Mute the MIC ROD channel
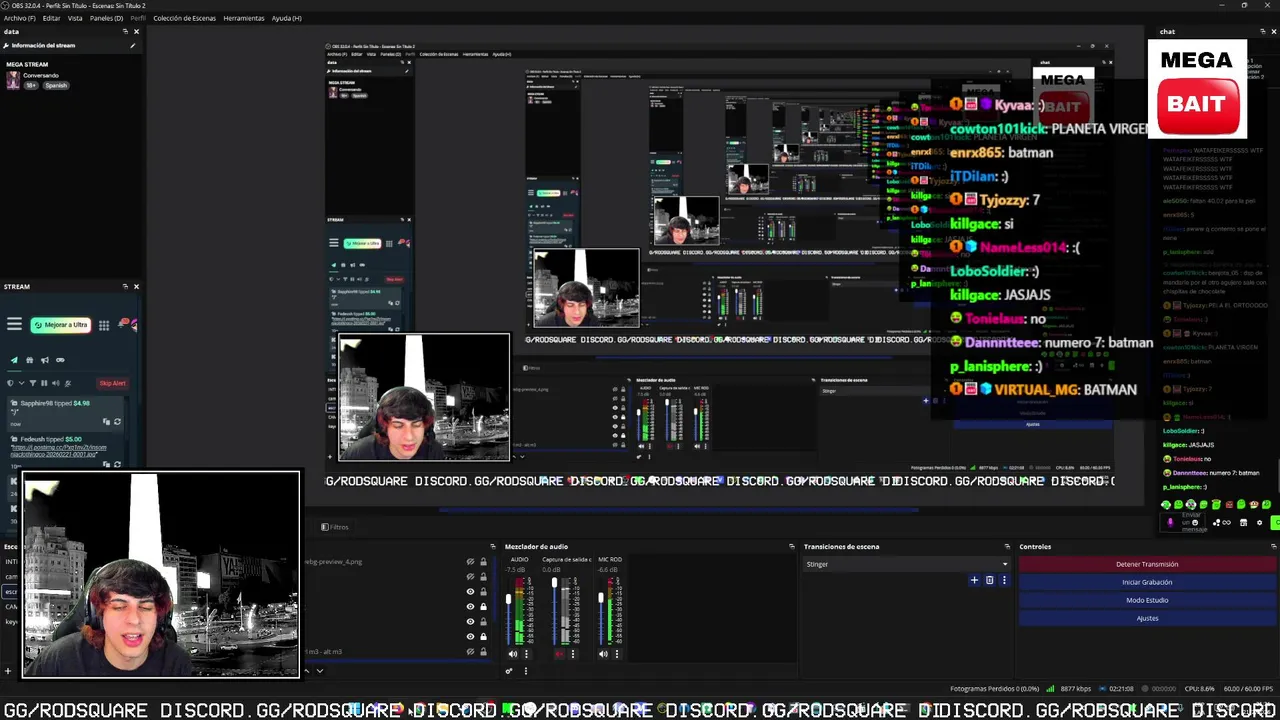This screenshot has width=1280, height=720. [x=603, y=654]
